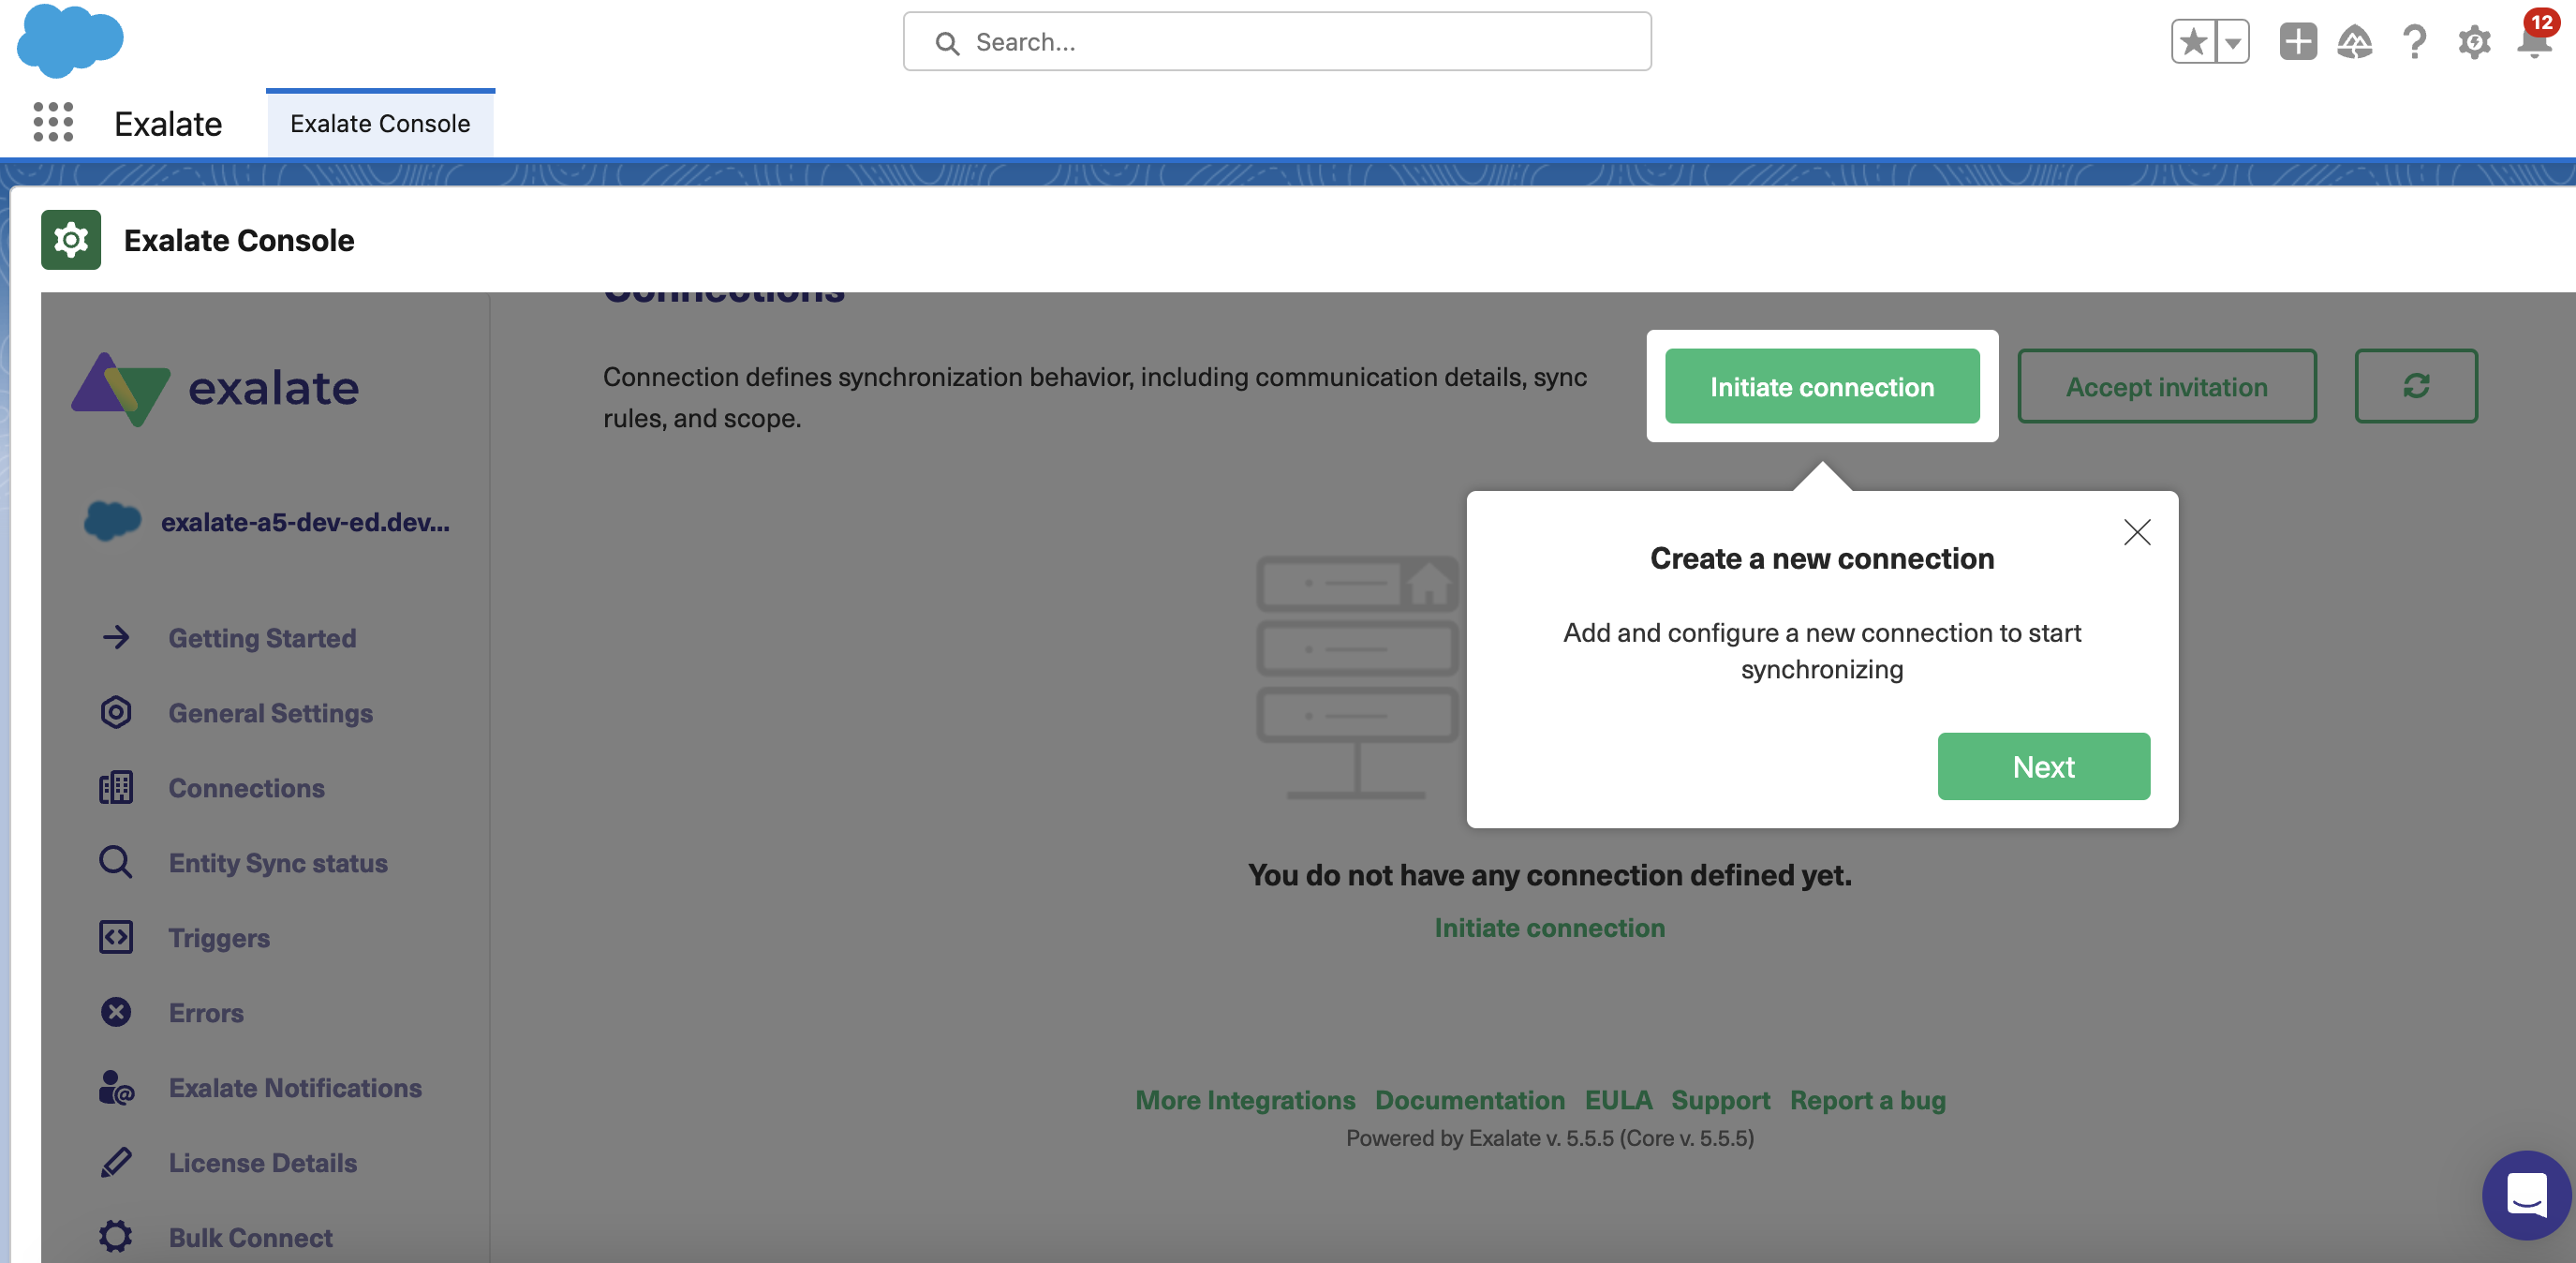Viewport: 2576px width, 1263px height.
Task: Click the Errors cross circle icon
Action: [x=116, y=1012]
